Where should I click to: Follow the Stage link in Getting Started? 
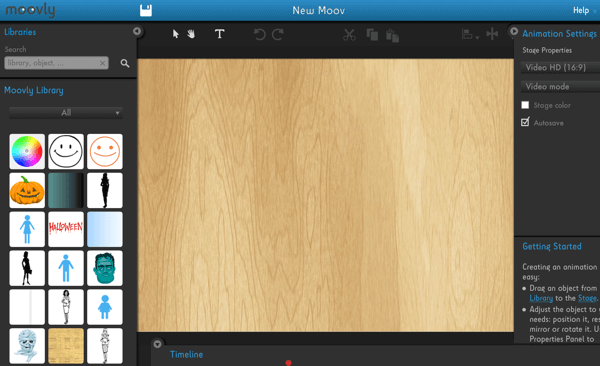pyautogui.click(x=587, y=298)
